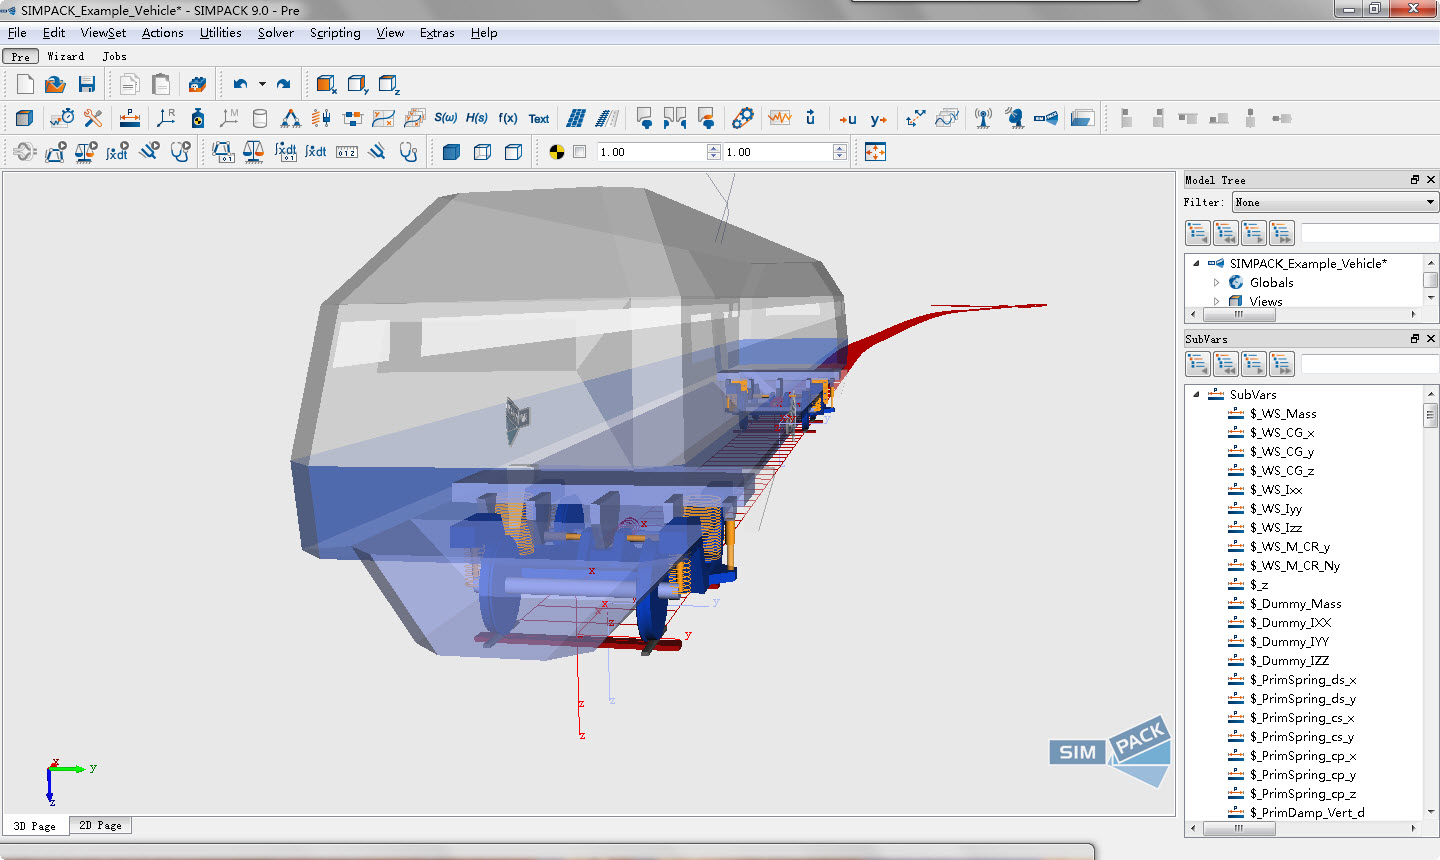This screenshot has width=1440, height=860.
Task: Increase the second 1.00 scale value
Action: pyautogui.click(x=840, y=148)
